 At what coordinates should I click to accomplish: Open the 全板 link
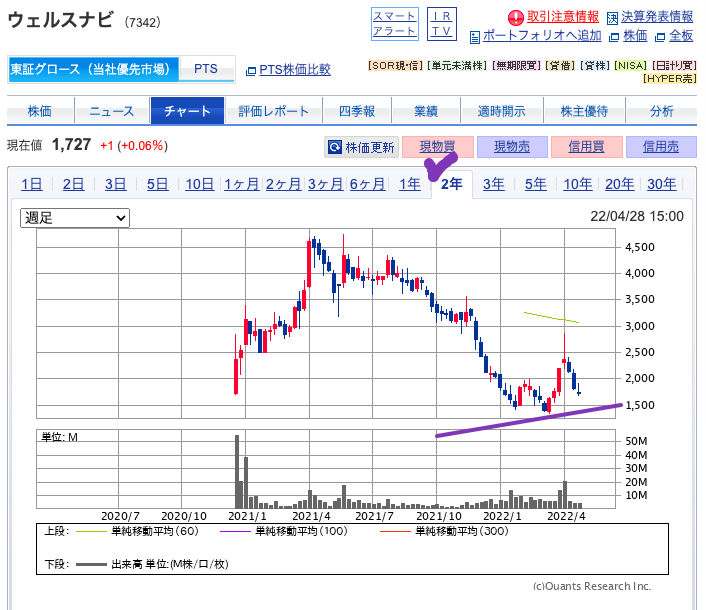[x=681, y=36]
